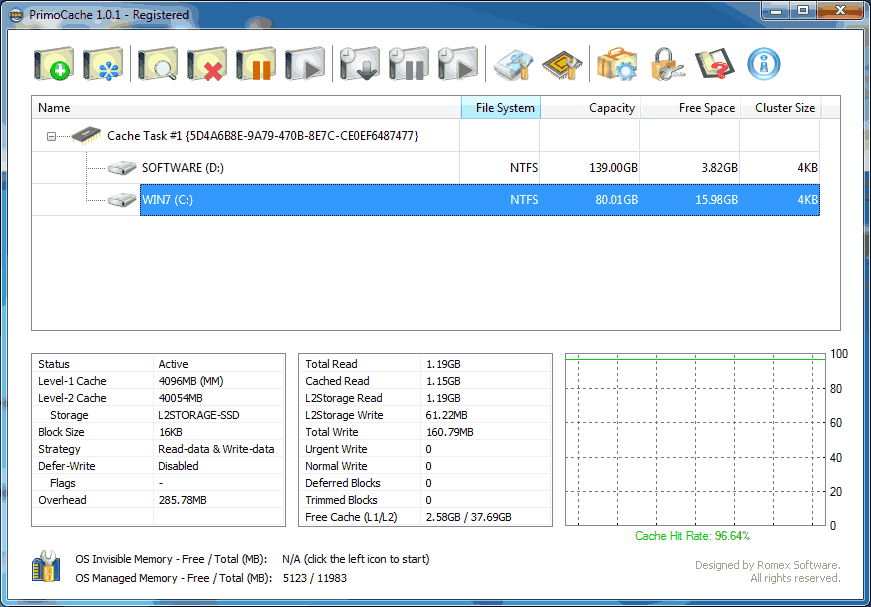Image resolution: width=871 pixels, height=607 pixels.
Task: Click the Free Cache 2.58GB / 37.69GB value
Action: (468, 517)
